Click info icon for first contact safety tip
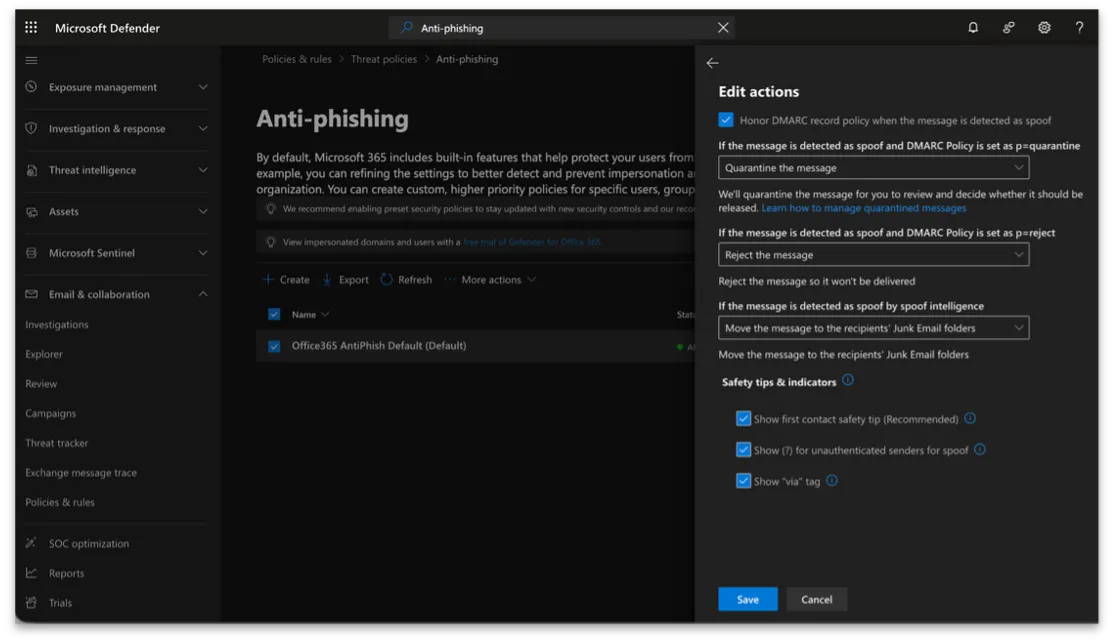This screenshot has height=644, width=1118. coord(970,419)
